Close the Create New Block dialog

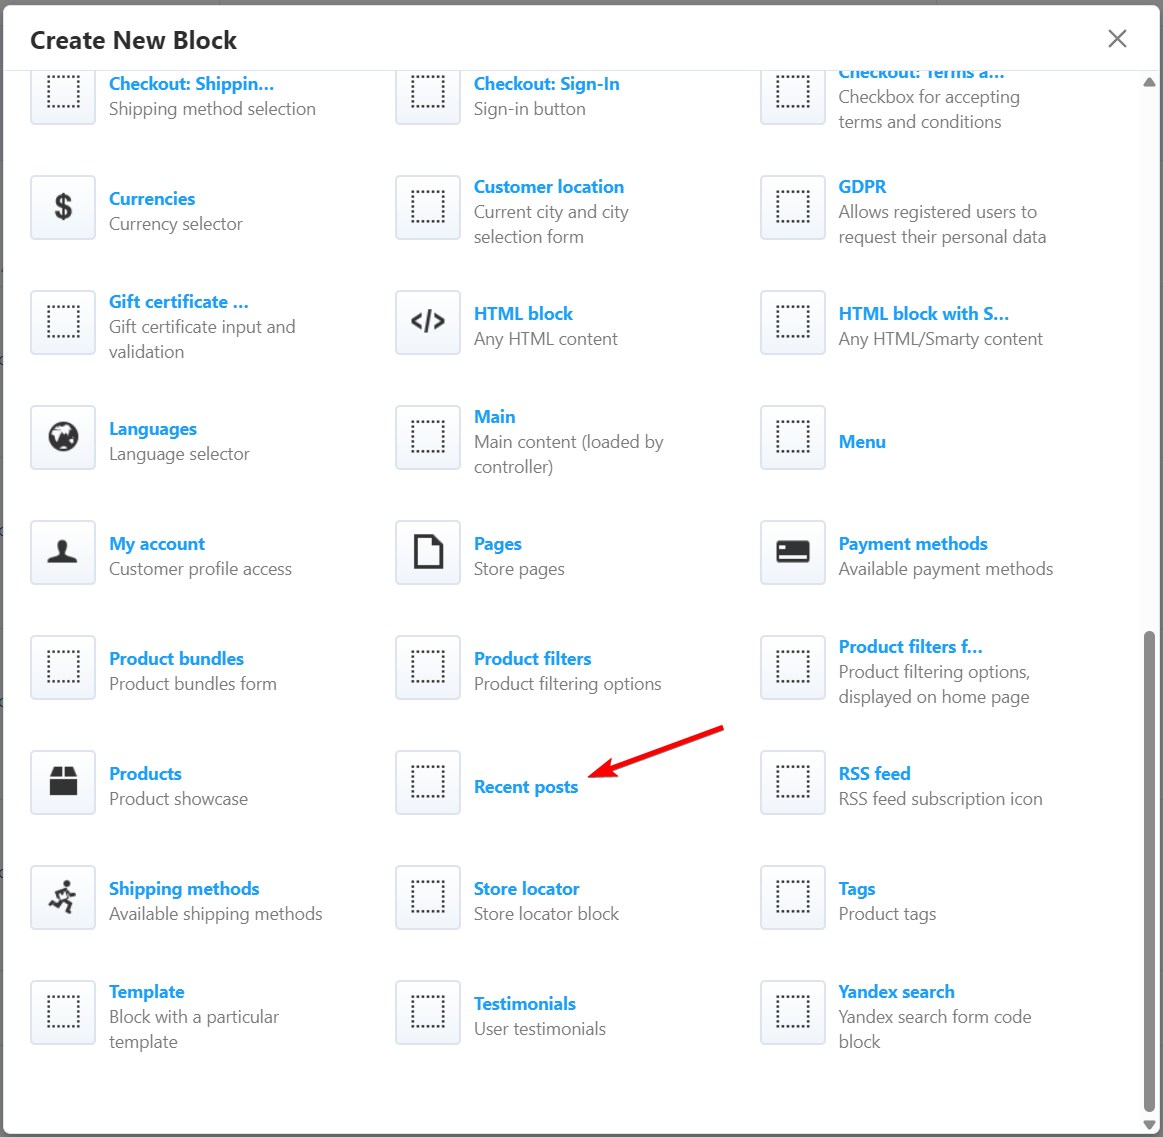[1117, 39]
